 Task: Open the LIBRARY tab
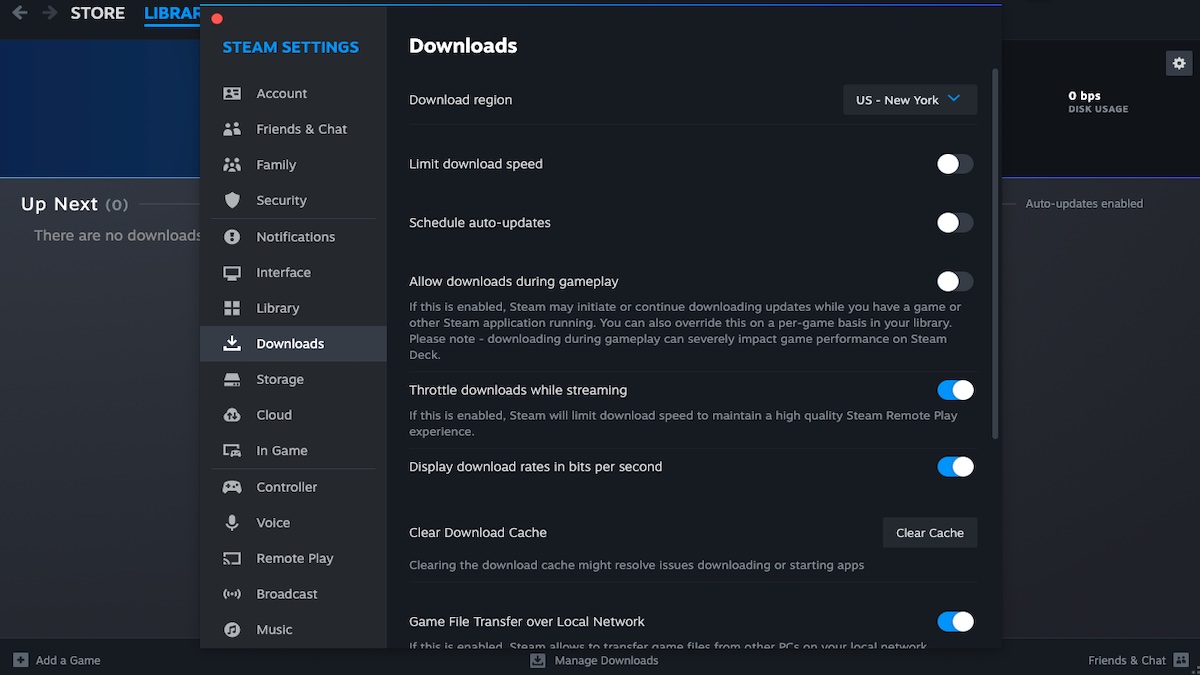(x=170, y=13)
